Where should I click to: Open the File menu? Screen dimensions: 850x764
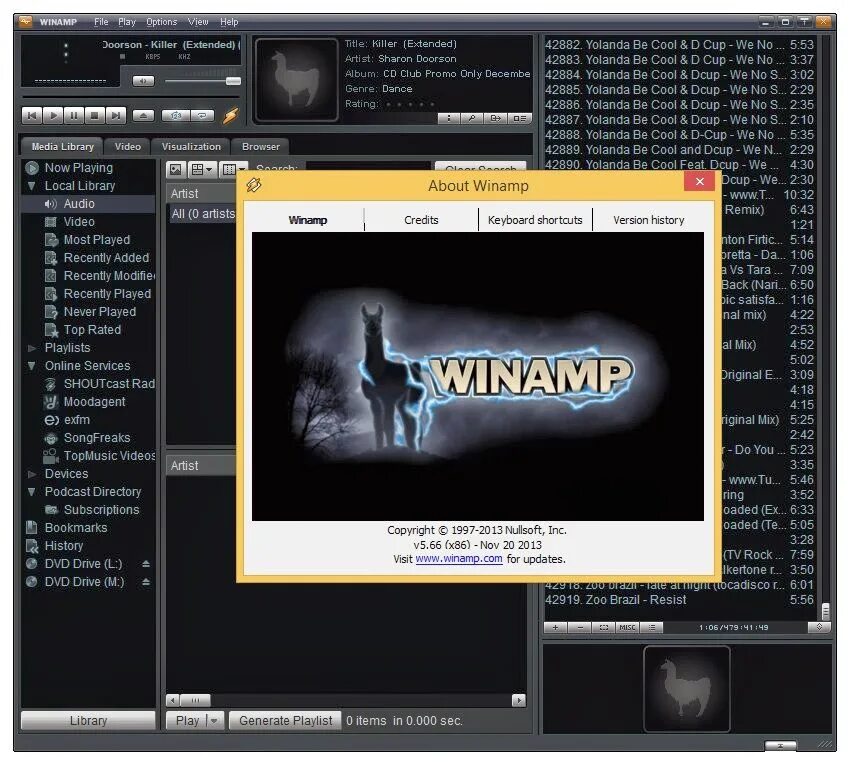tap(101, 22)
